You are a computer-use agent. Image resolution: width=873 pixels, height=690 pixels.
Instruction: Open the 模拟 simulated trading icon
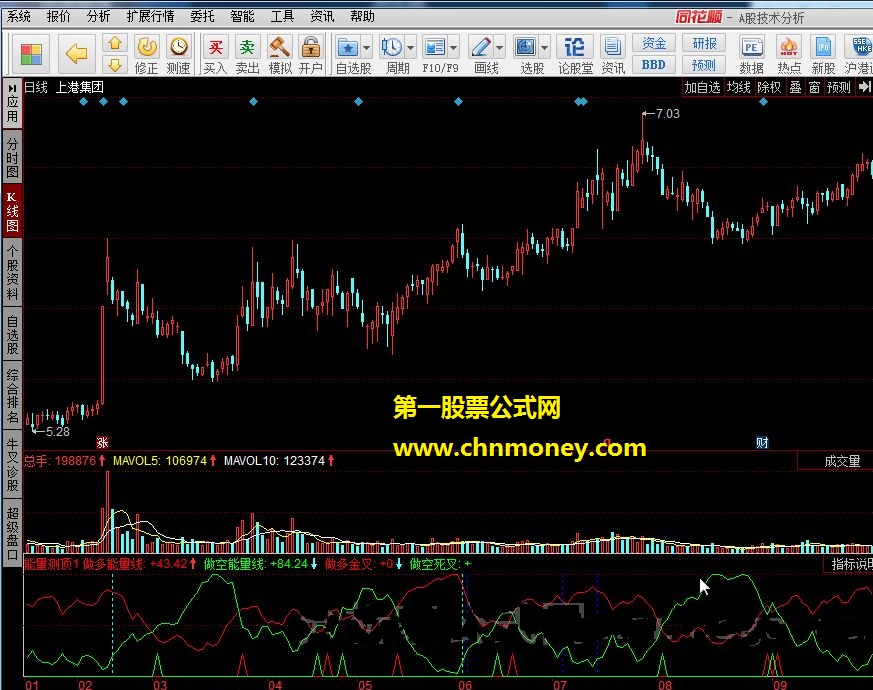coord(279,54)
